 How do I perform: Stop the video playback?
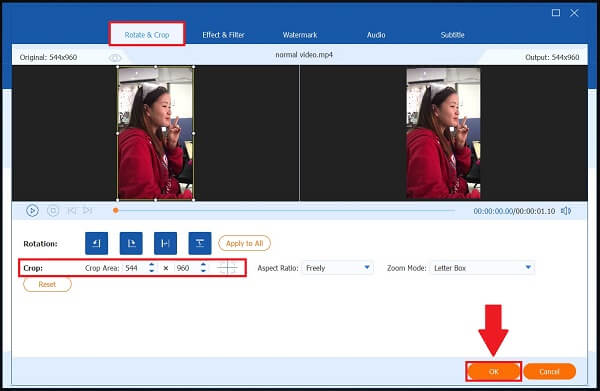(x=53, y=211)
